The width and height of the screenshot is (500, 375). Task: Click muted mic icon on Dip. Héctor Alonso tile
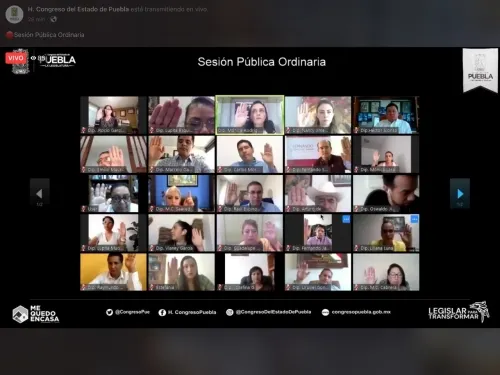tap(357, 130)
